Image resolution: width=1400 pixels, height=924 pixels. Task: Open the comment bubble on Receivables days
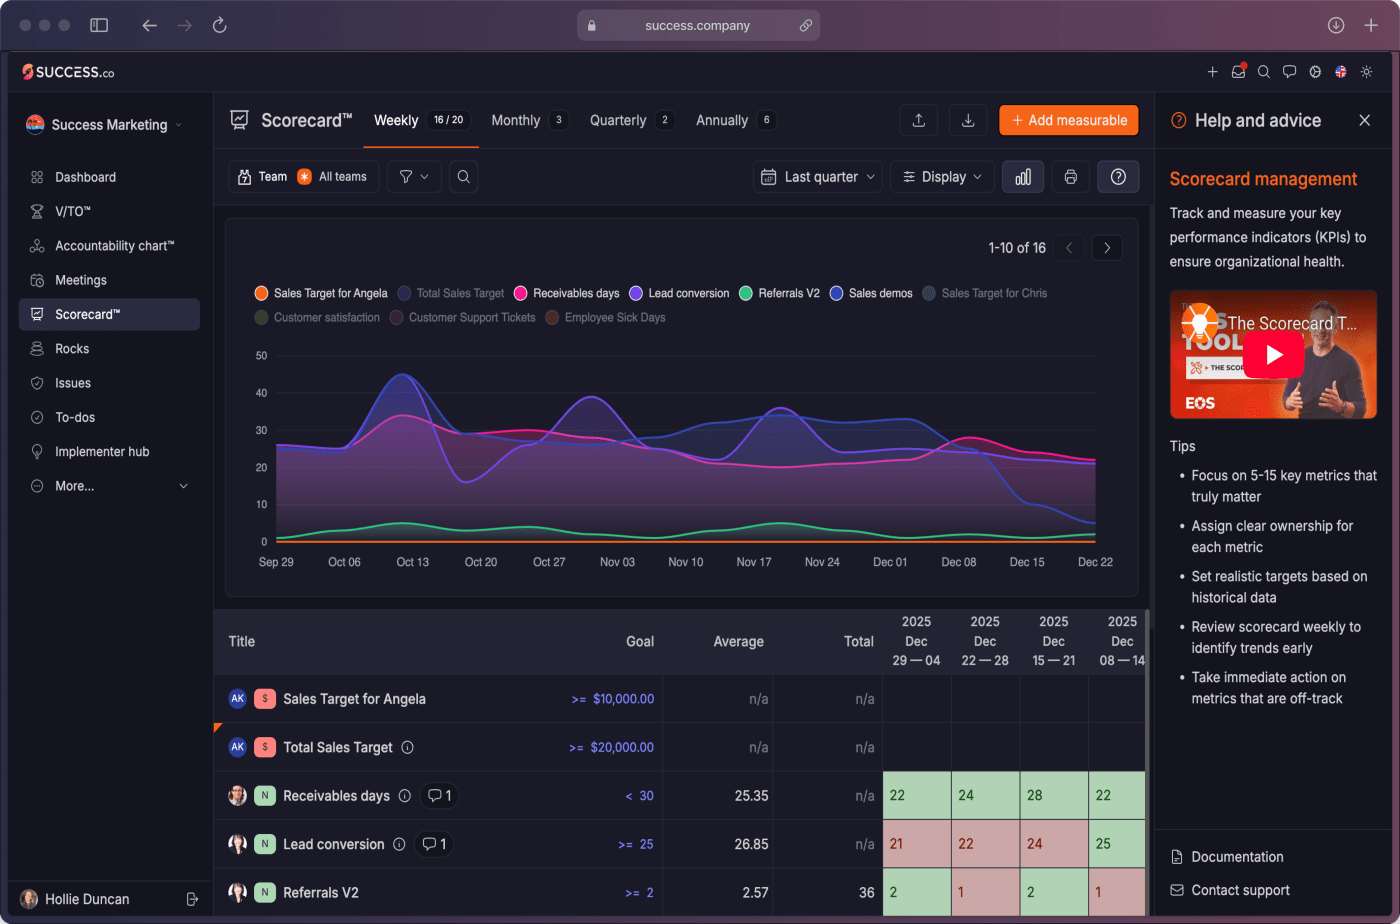(x=439, y=796)
